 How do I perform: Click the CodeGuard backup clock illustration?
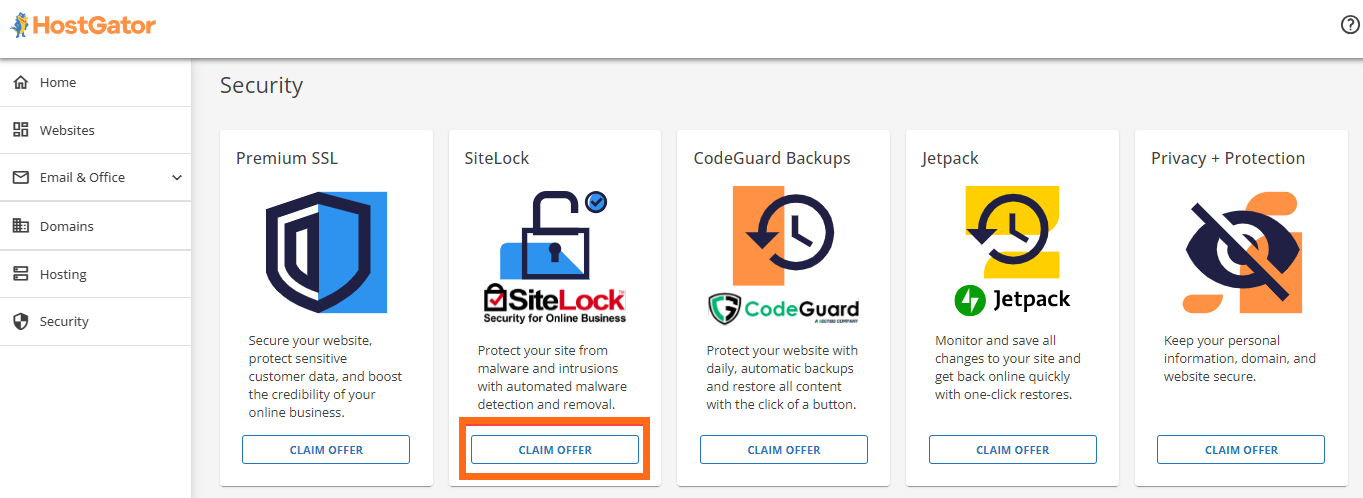[784, 235]
